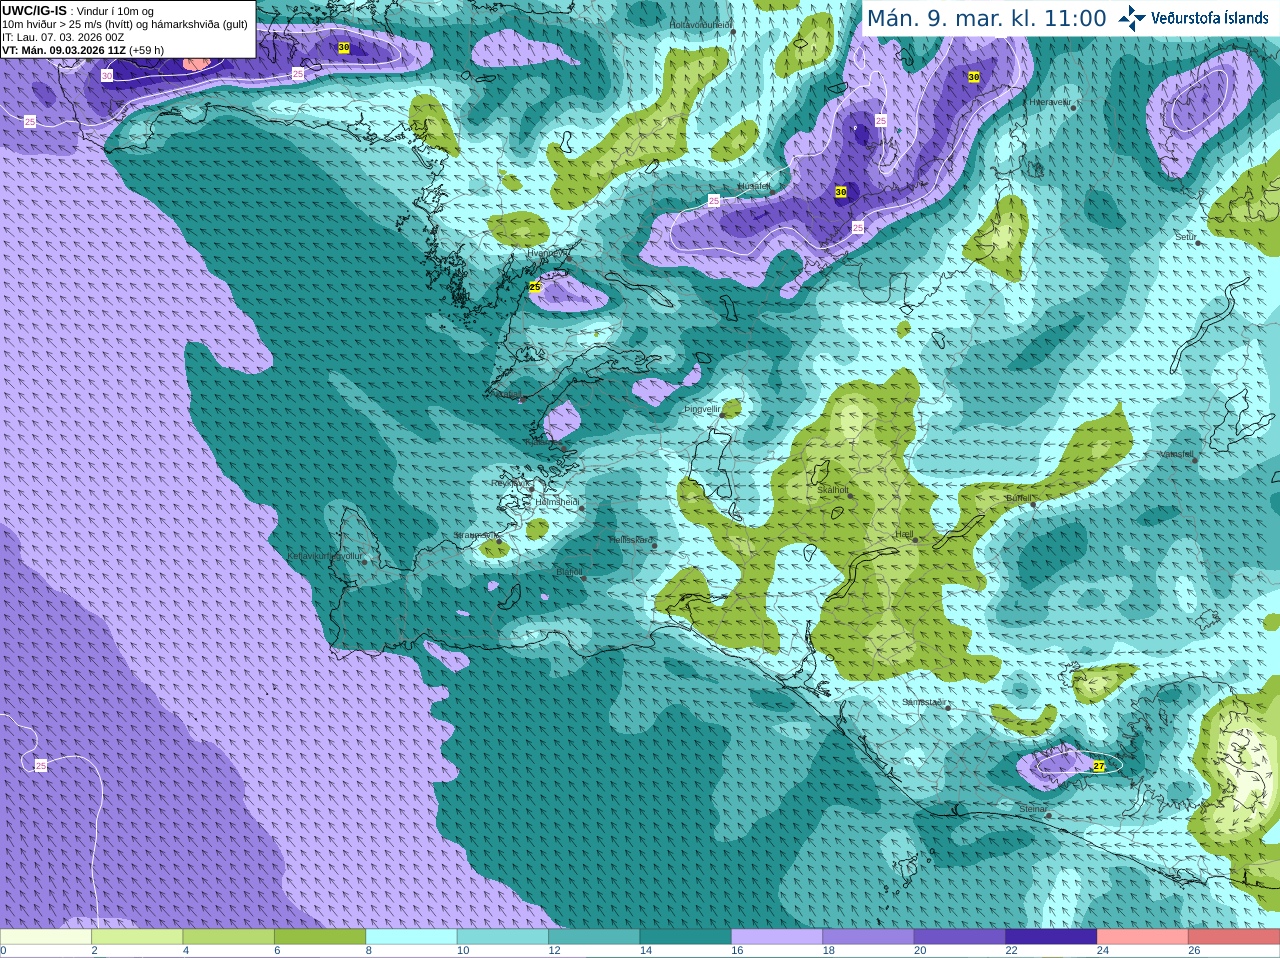Screen dimensions: 1280x958
Task: Click the Reykjavík station label
Action: (512, 483)
